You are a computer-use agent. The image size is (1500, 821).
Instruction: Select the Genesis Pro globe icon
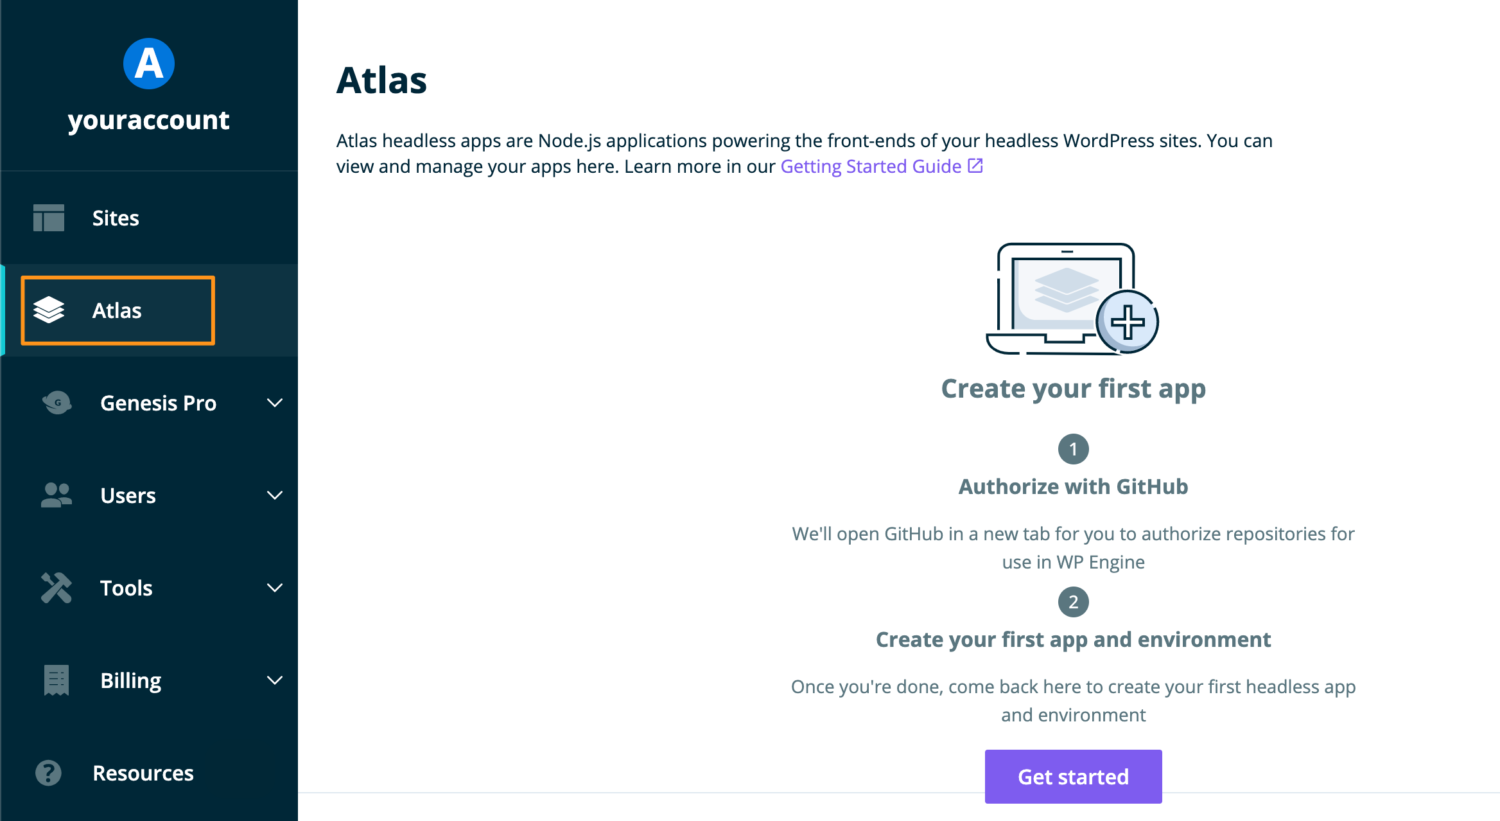56,403
